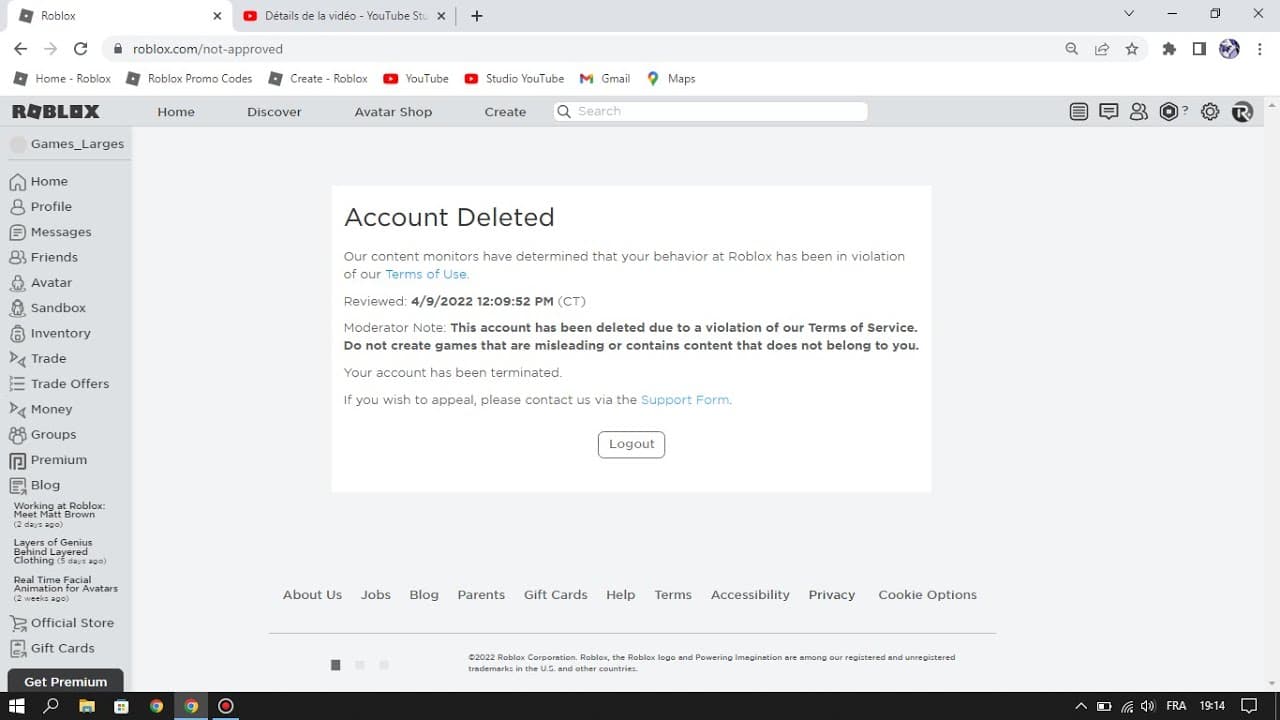1280x720 pixels.
Task: Bookmark this page with the star icon
Action: [x=1132, y=48]
